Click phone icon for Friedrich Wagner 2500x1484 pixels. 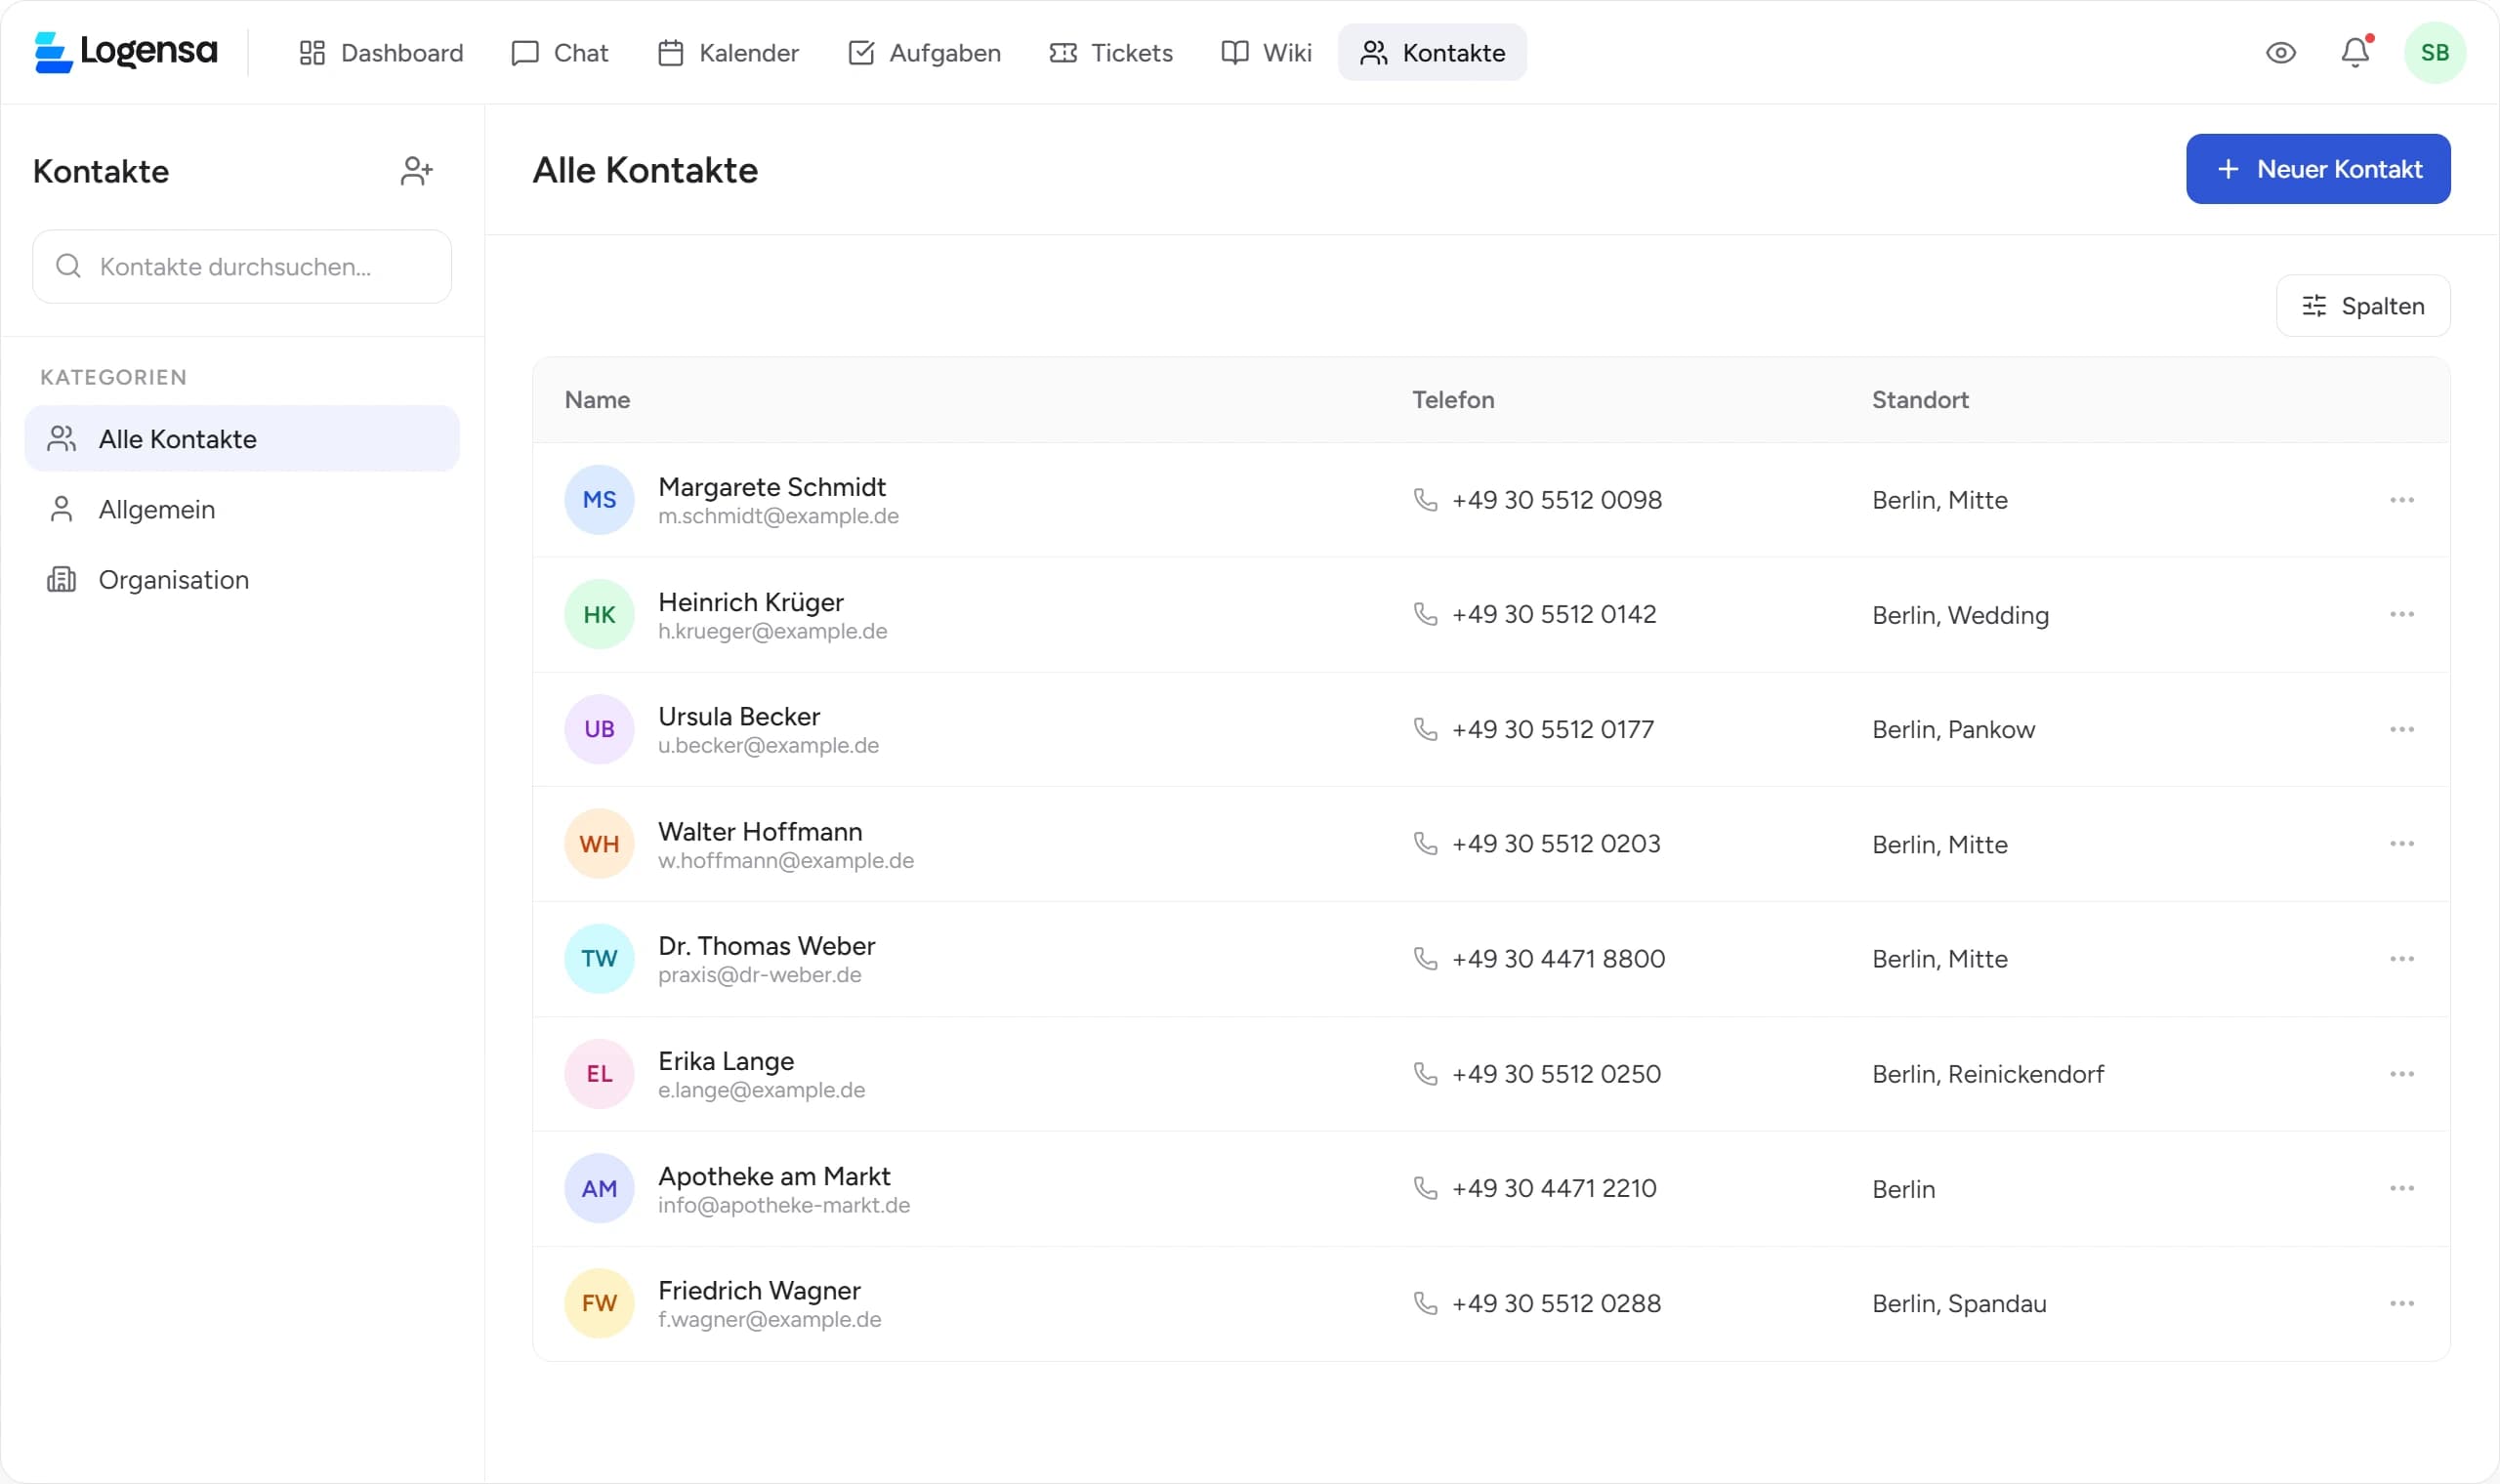pyautogui.click(x=1425, y=1303)
